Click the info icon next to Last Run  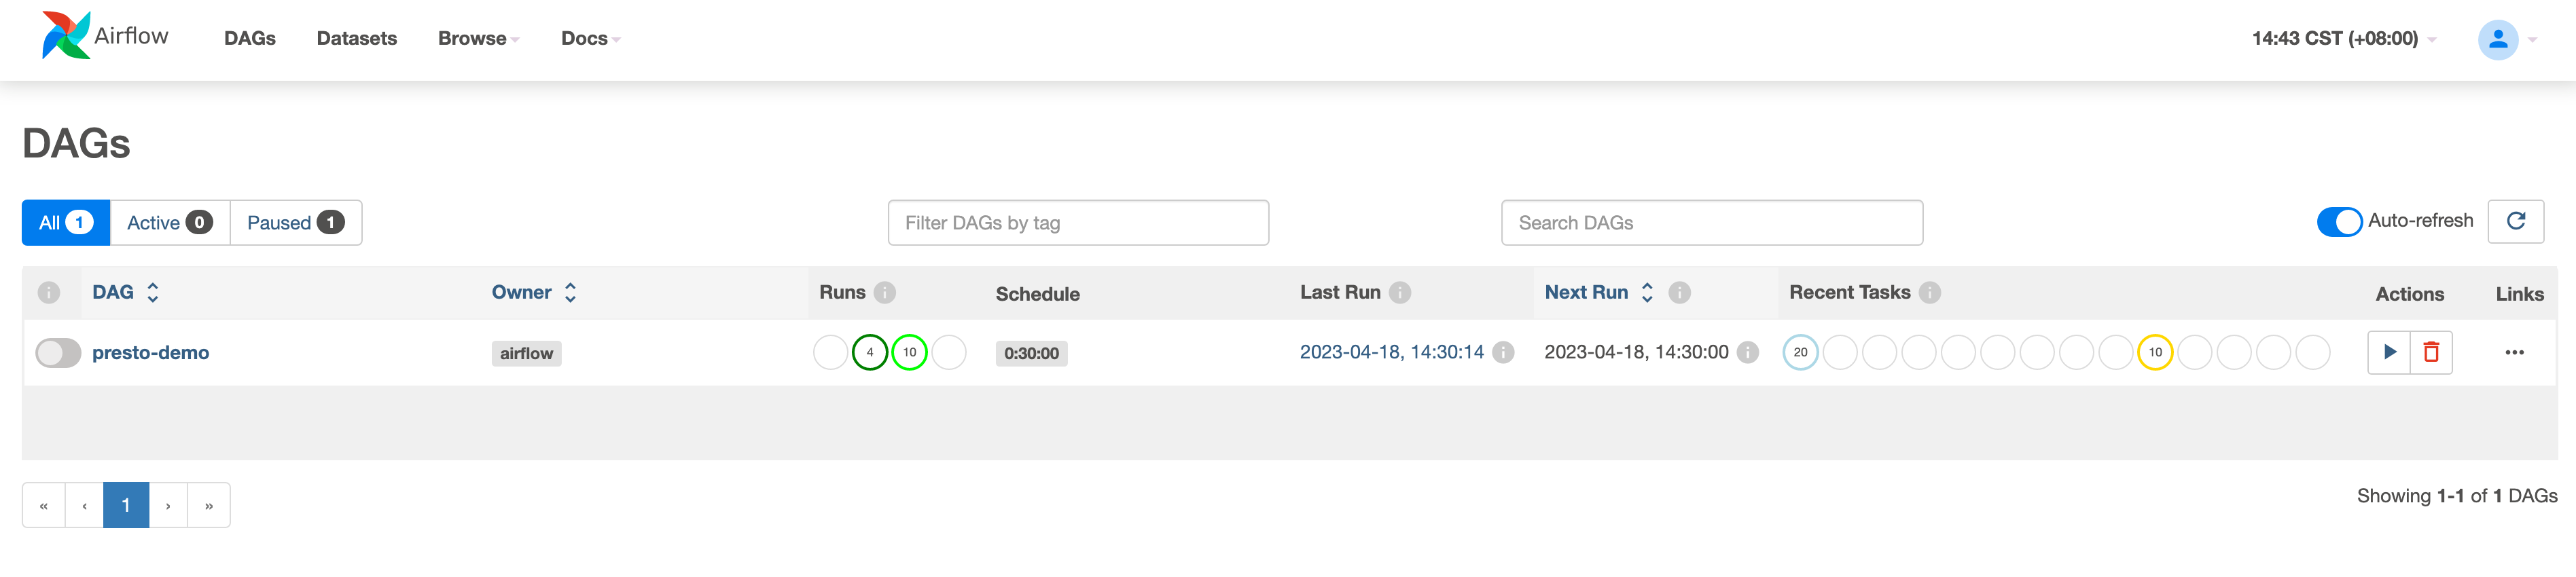(1400, 292)
